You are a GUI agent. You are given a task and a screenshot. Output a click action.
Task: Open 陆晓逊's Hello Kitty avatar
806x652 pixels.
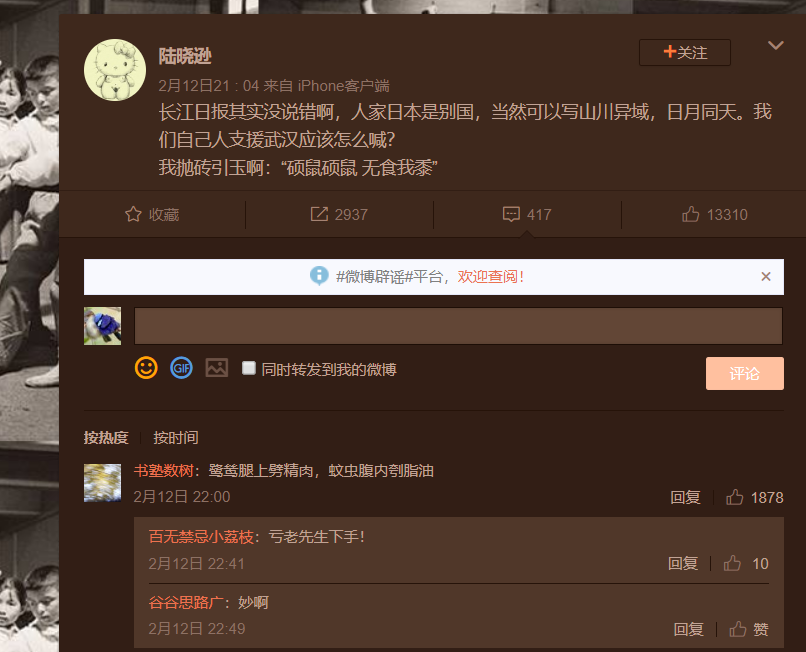tap(115, 70)
